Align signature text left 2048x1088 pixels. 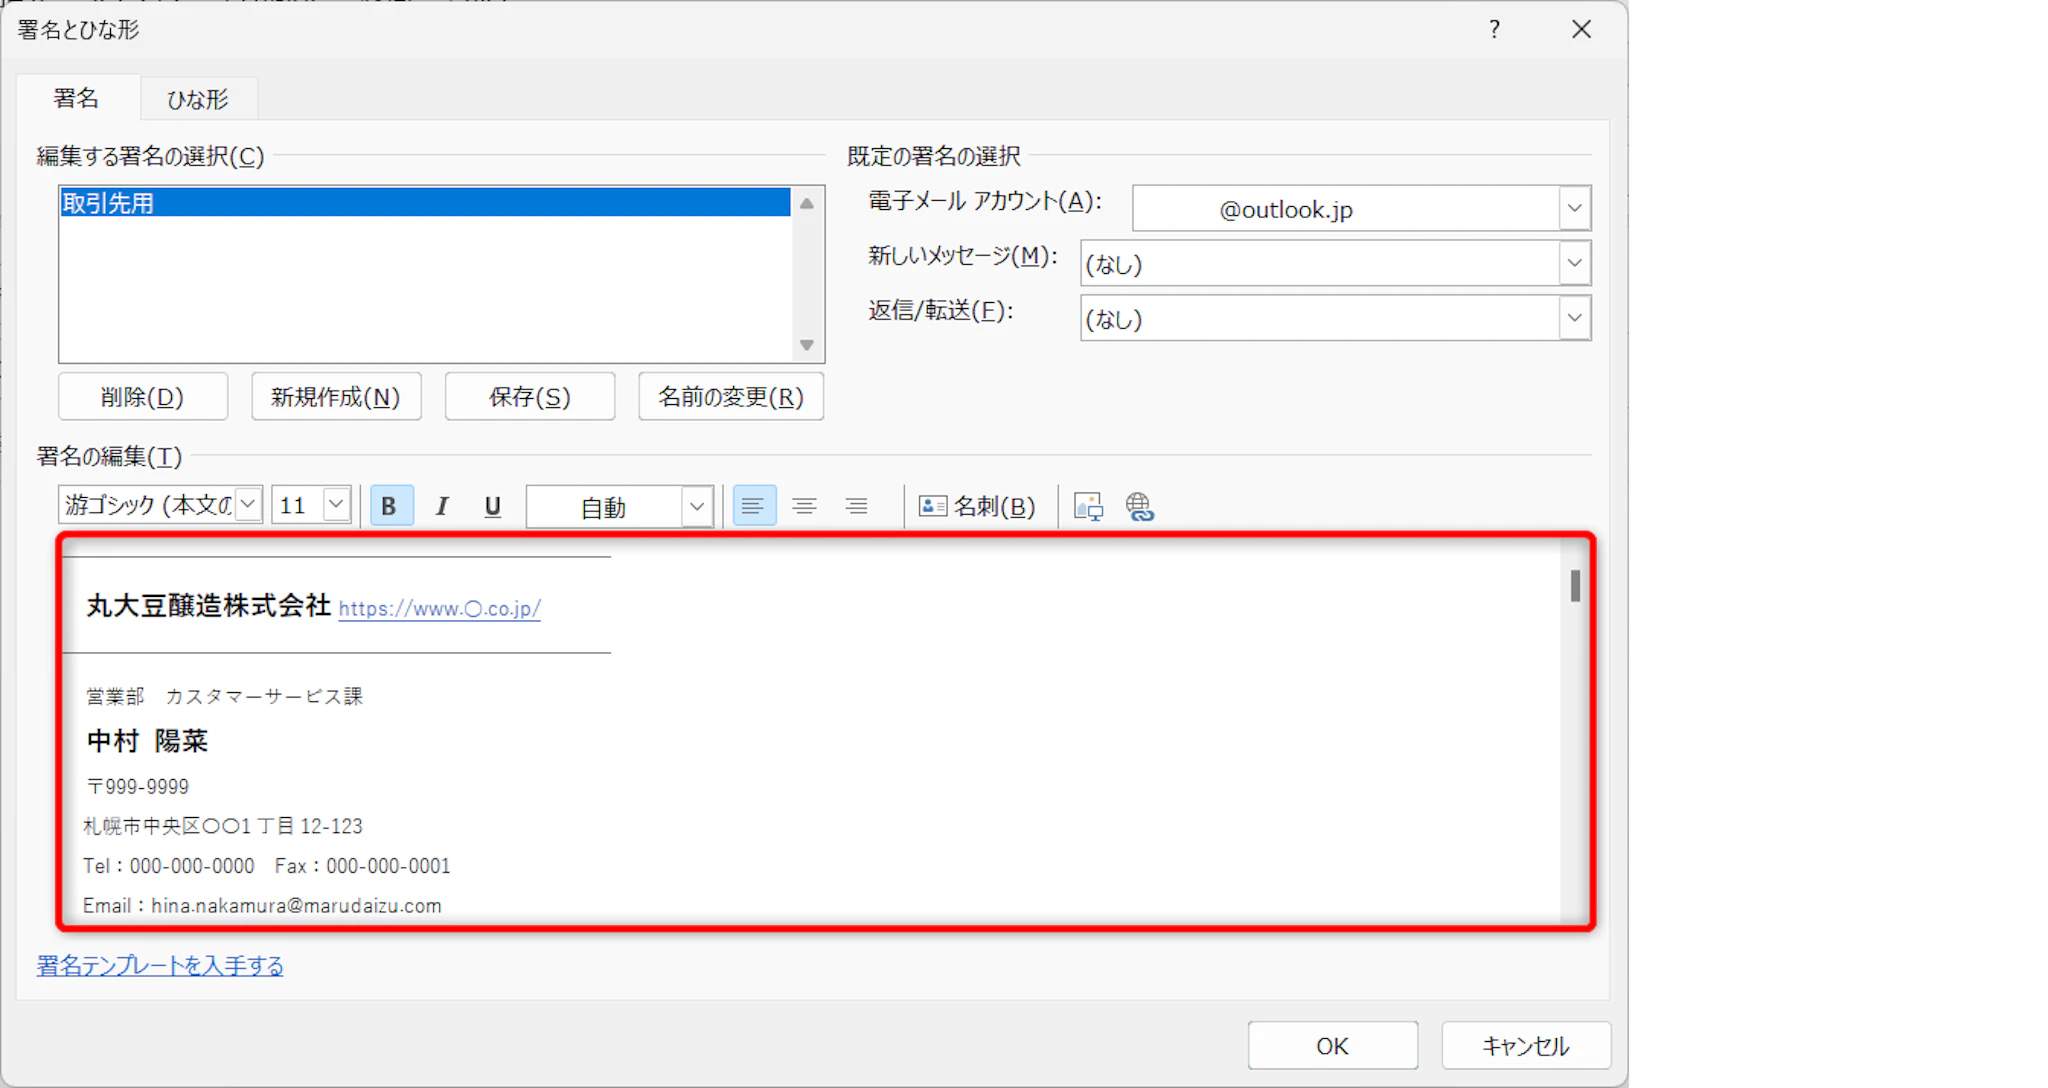pos(753,506)
